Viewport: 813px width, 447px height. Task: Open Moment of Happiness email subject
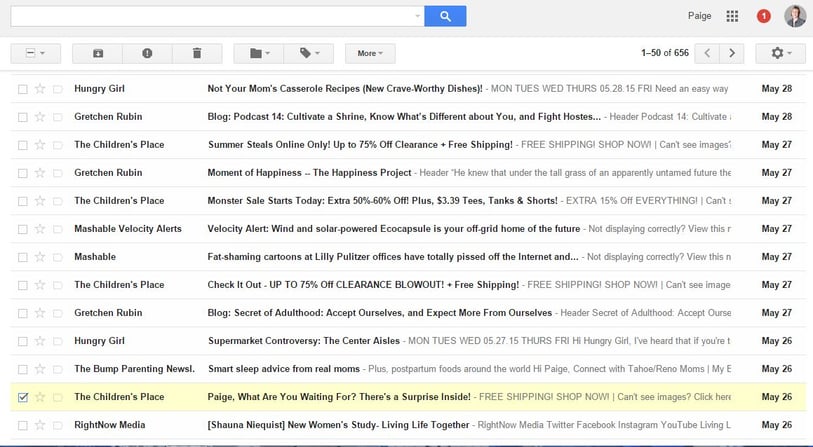coord(309,173)
